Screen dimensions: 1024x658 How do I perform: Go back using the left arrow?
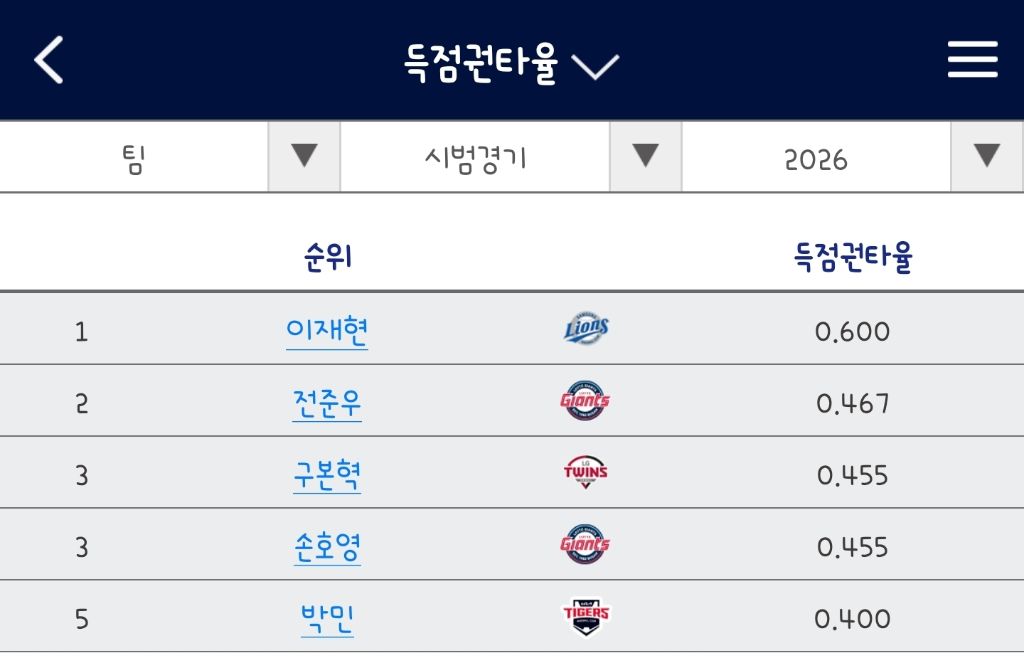(x=49, y=60)
